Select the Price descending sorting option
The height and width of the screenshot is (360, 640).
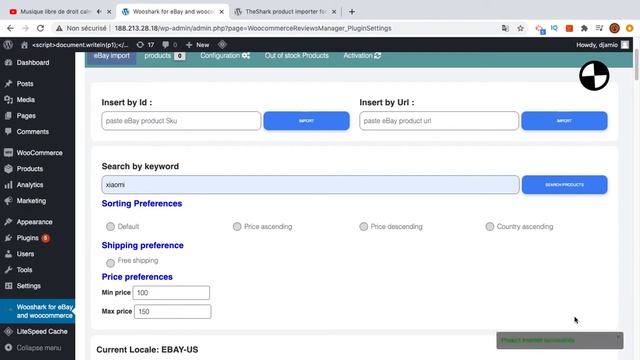point(363,227)
